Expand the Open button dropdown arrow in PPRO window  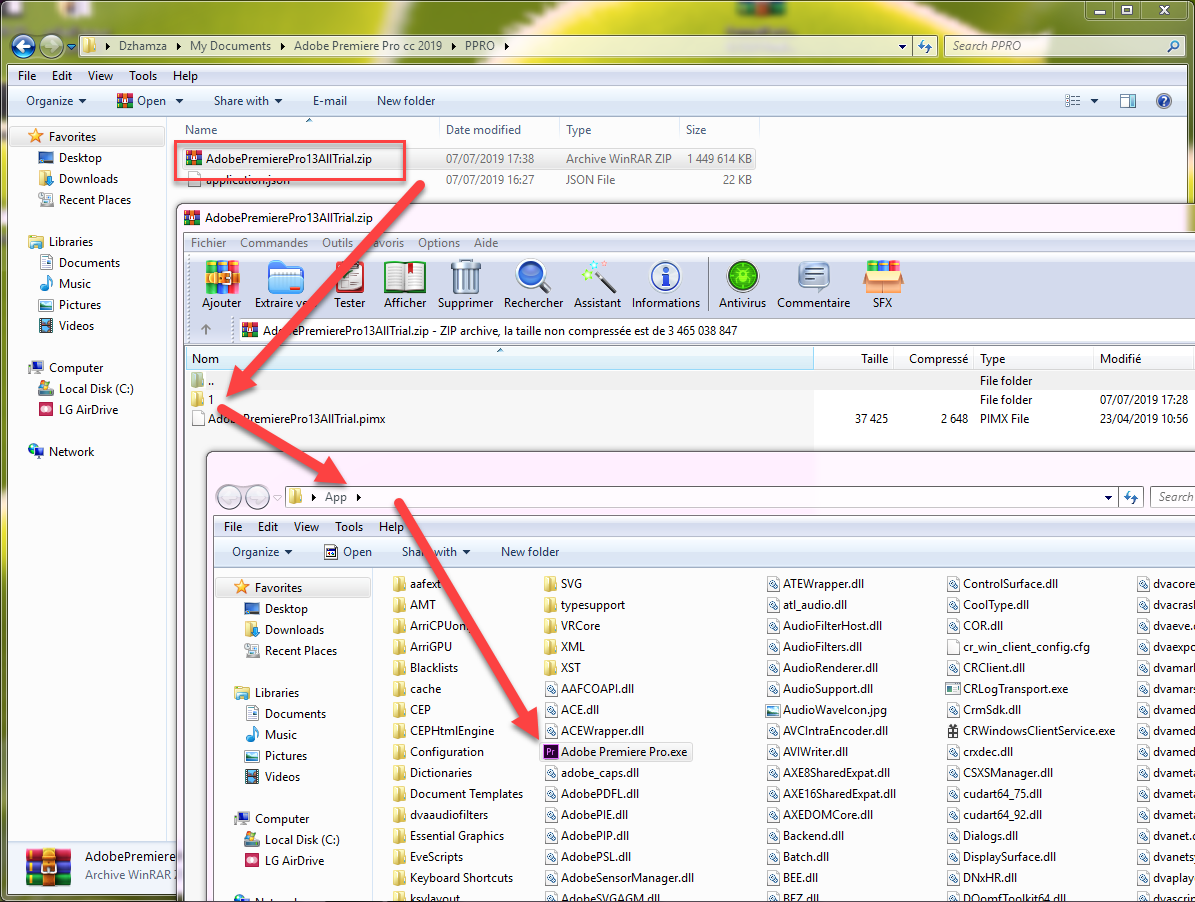click(180, 101)
